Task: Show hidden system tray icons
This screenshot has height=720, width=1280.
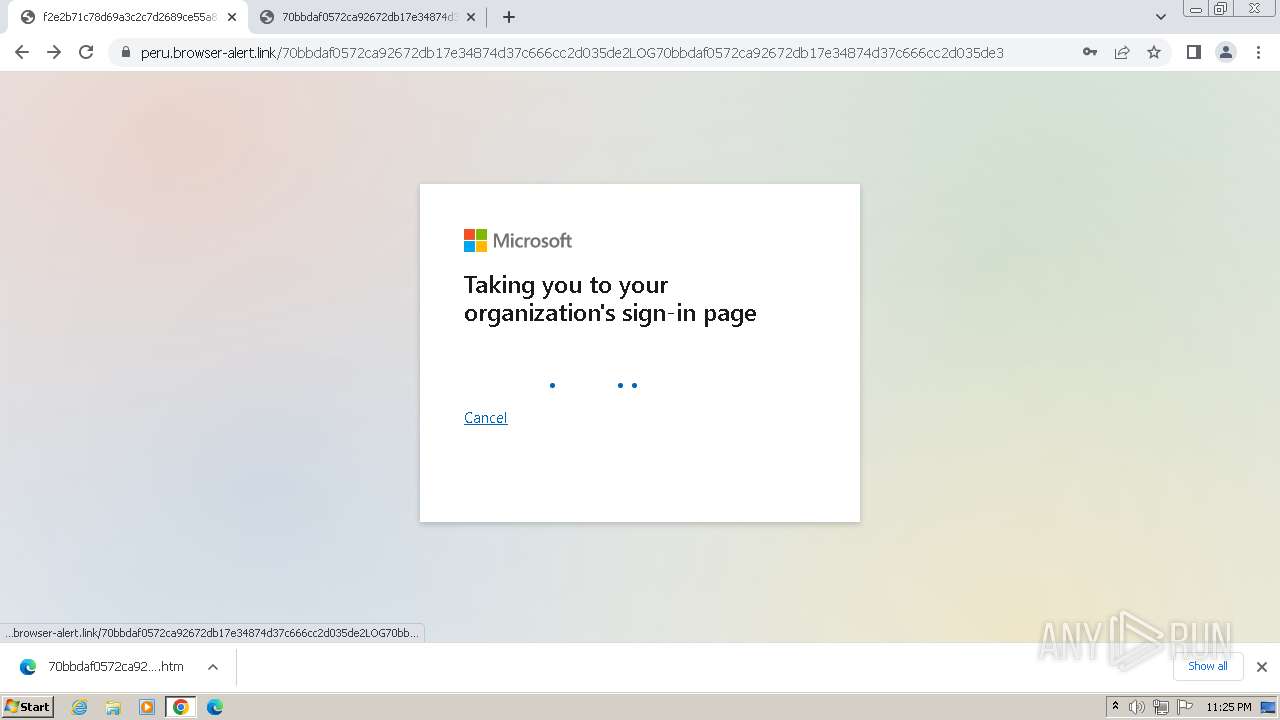Action: 1115,707
